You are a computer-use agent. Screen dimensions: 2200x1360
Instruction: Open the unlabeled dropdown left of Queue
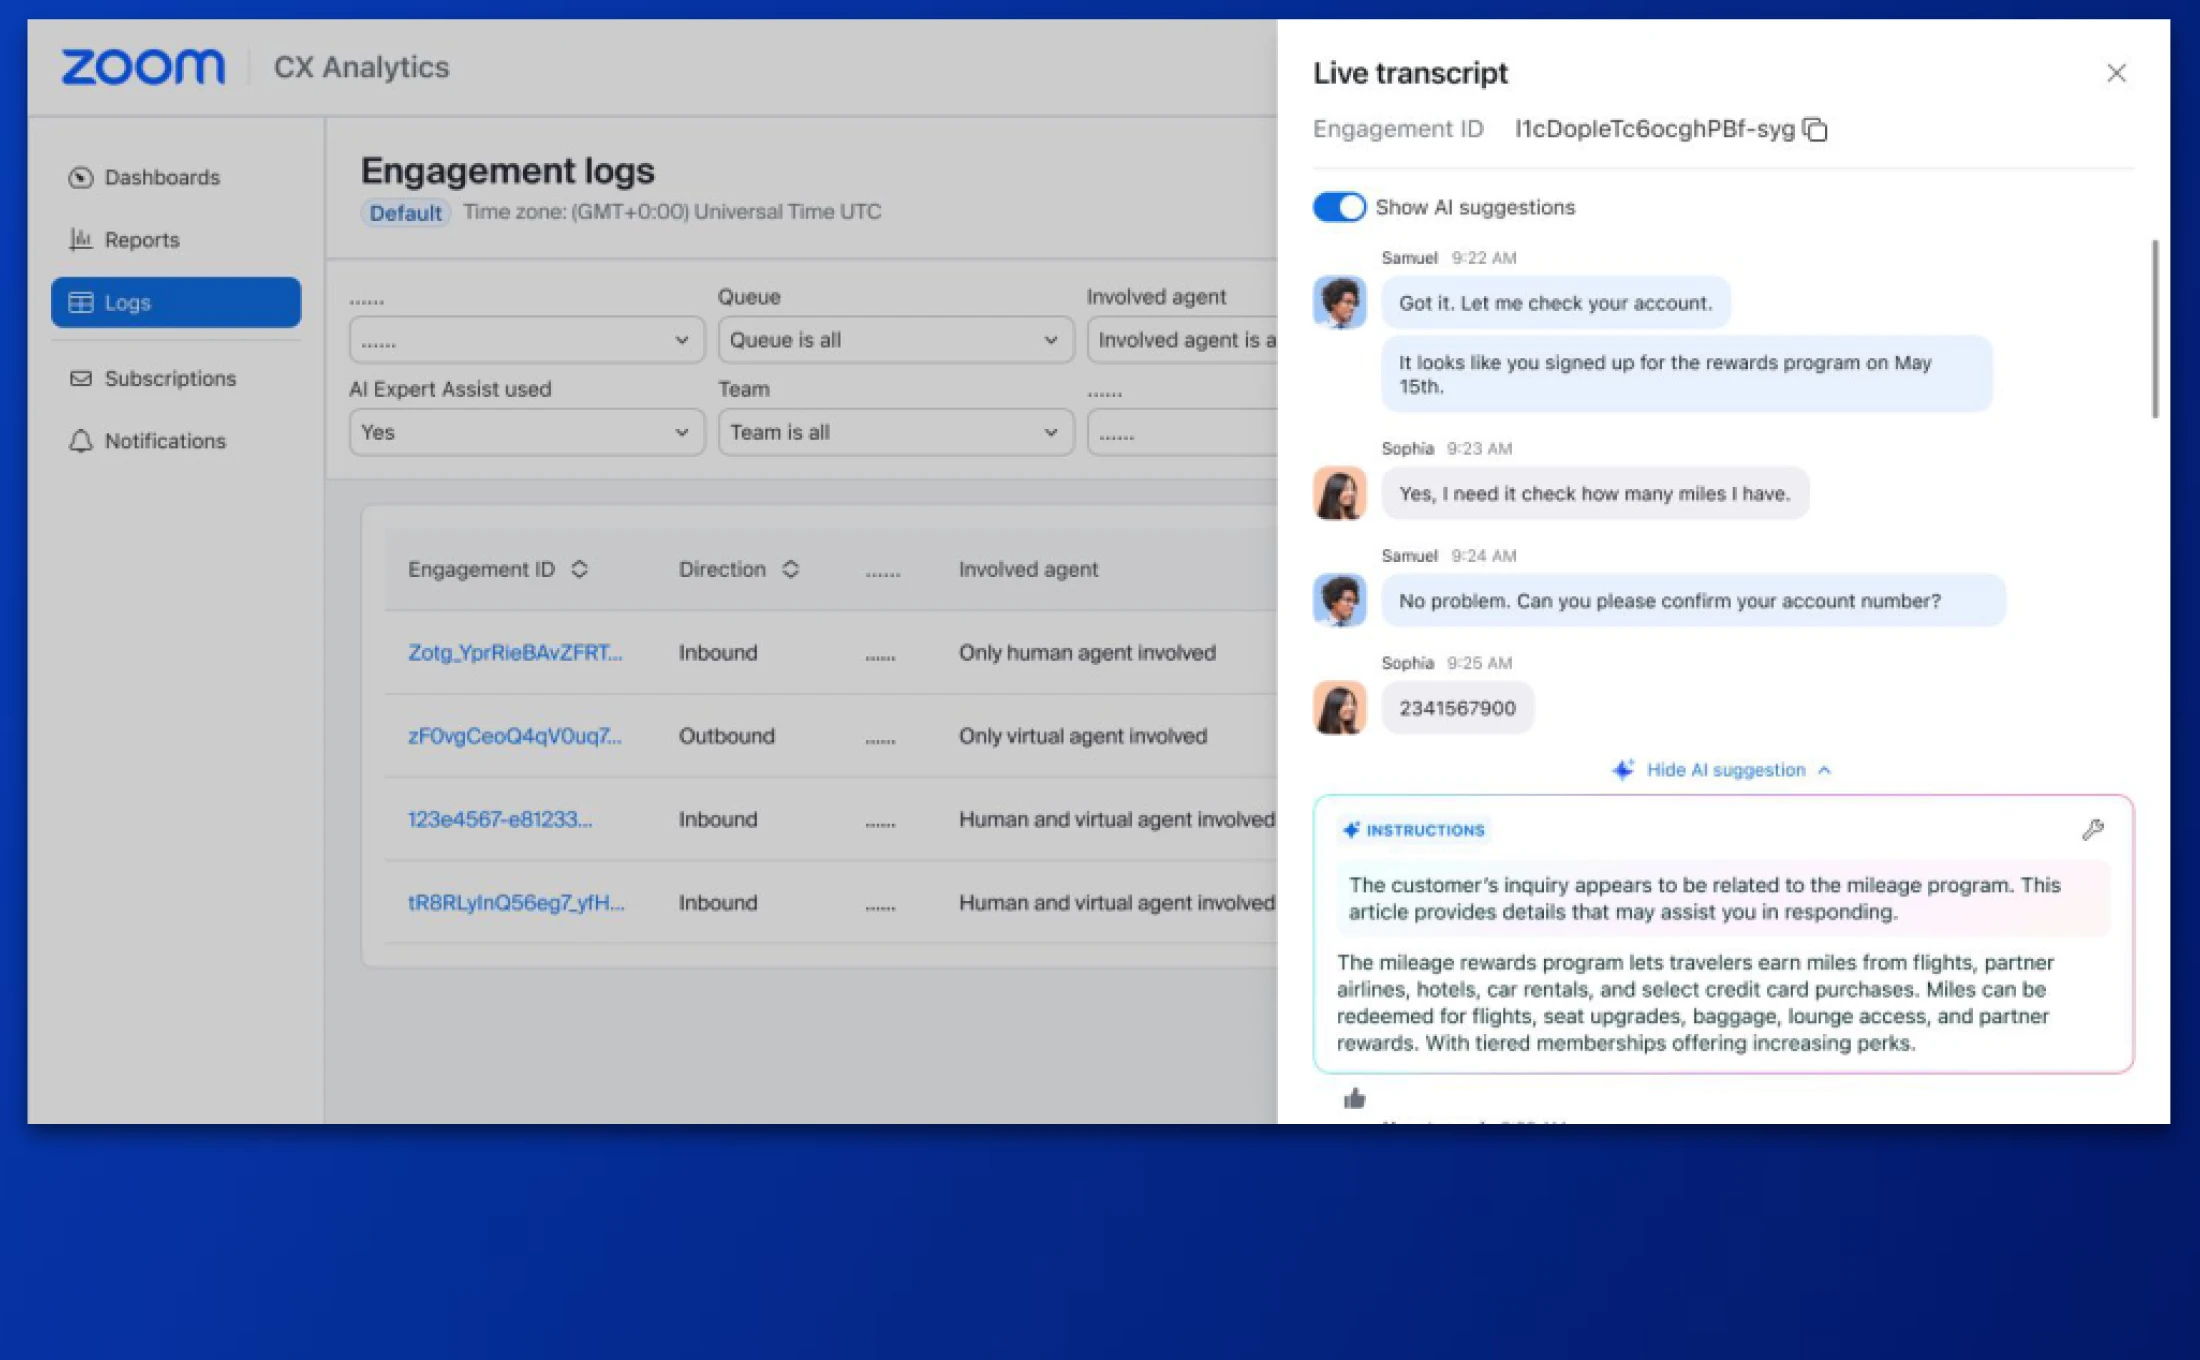point(526,340)
